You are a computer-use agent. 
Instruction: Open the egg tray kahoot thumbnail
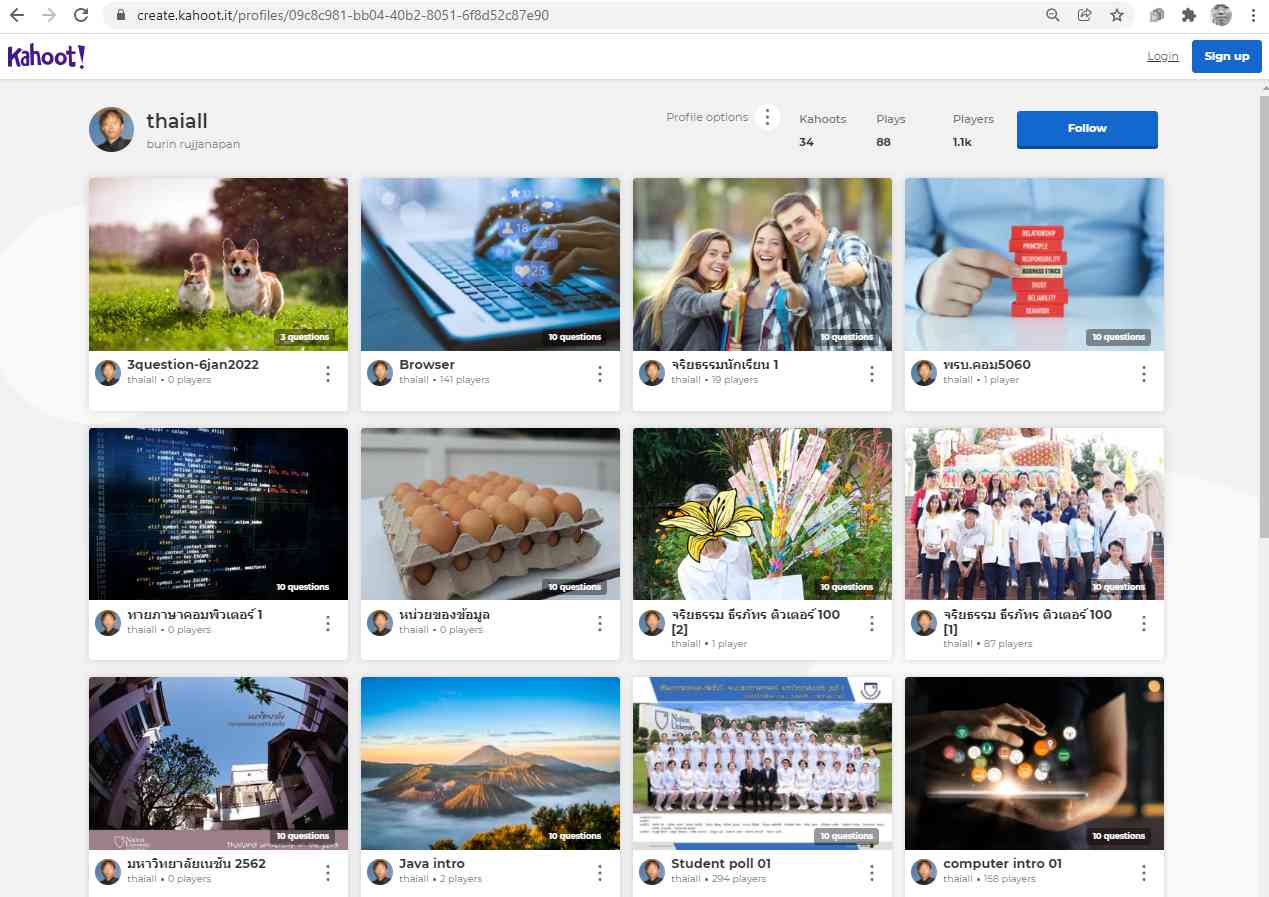(x=490, y=514)
